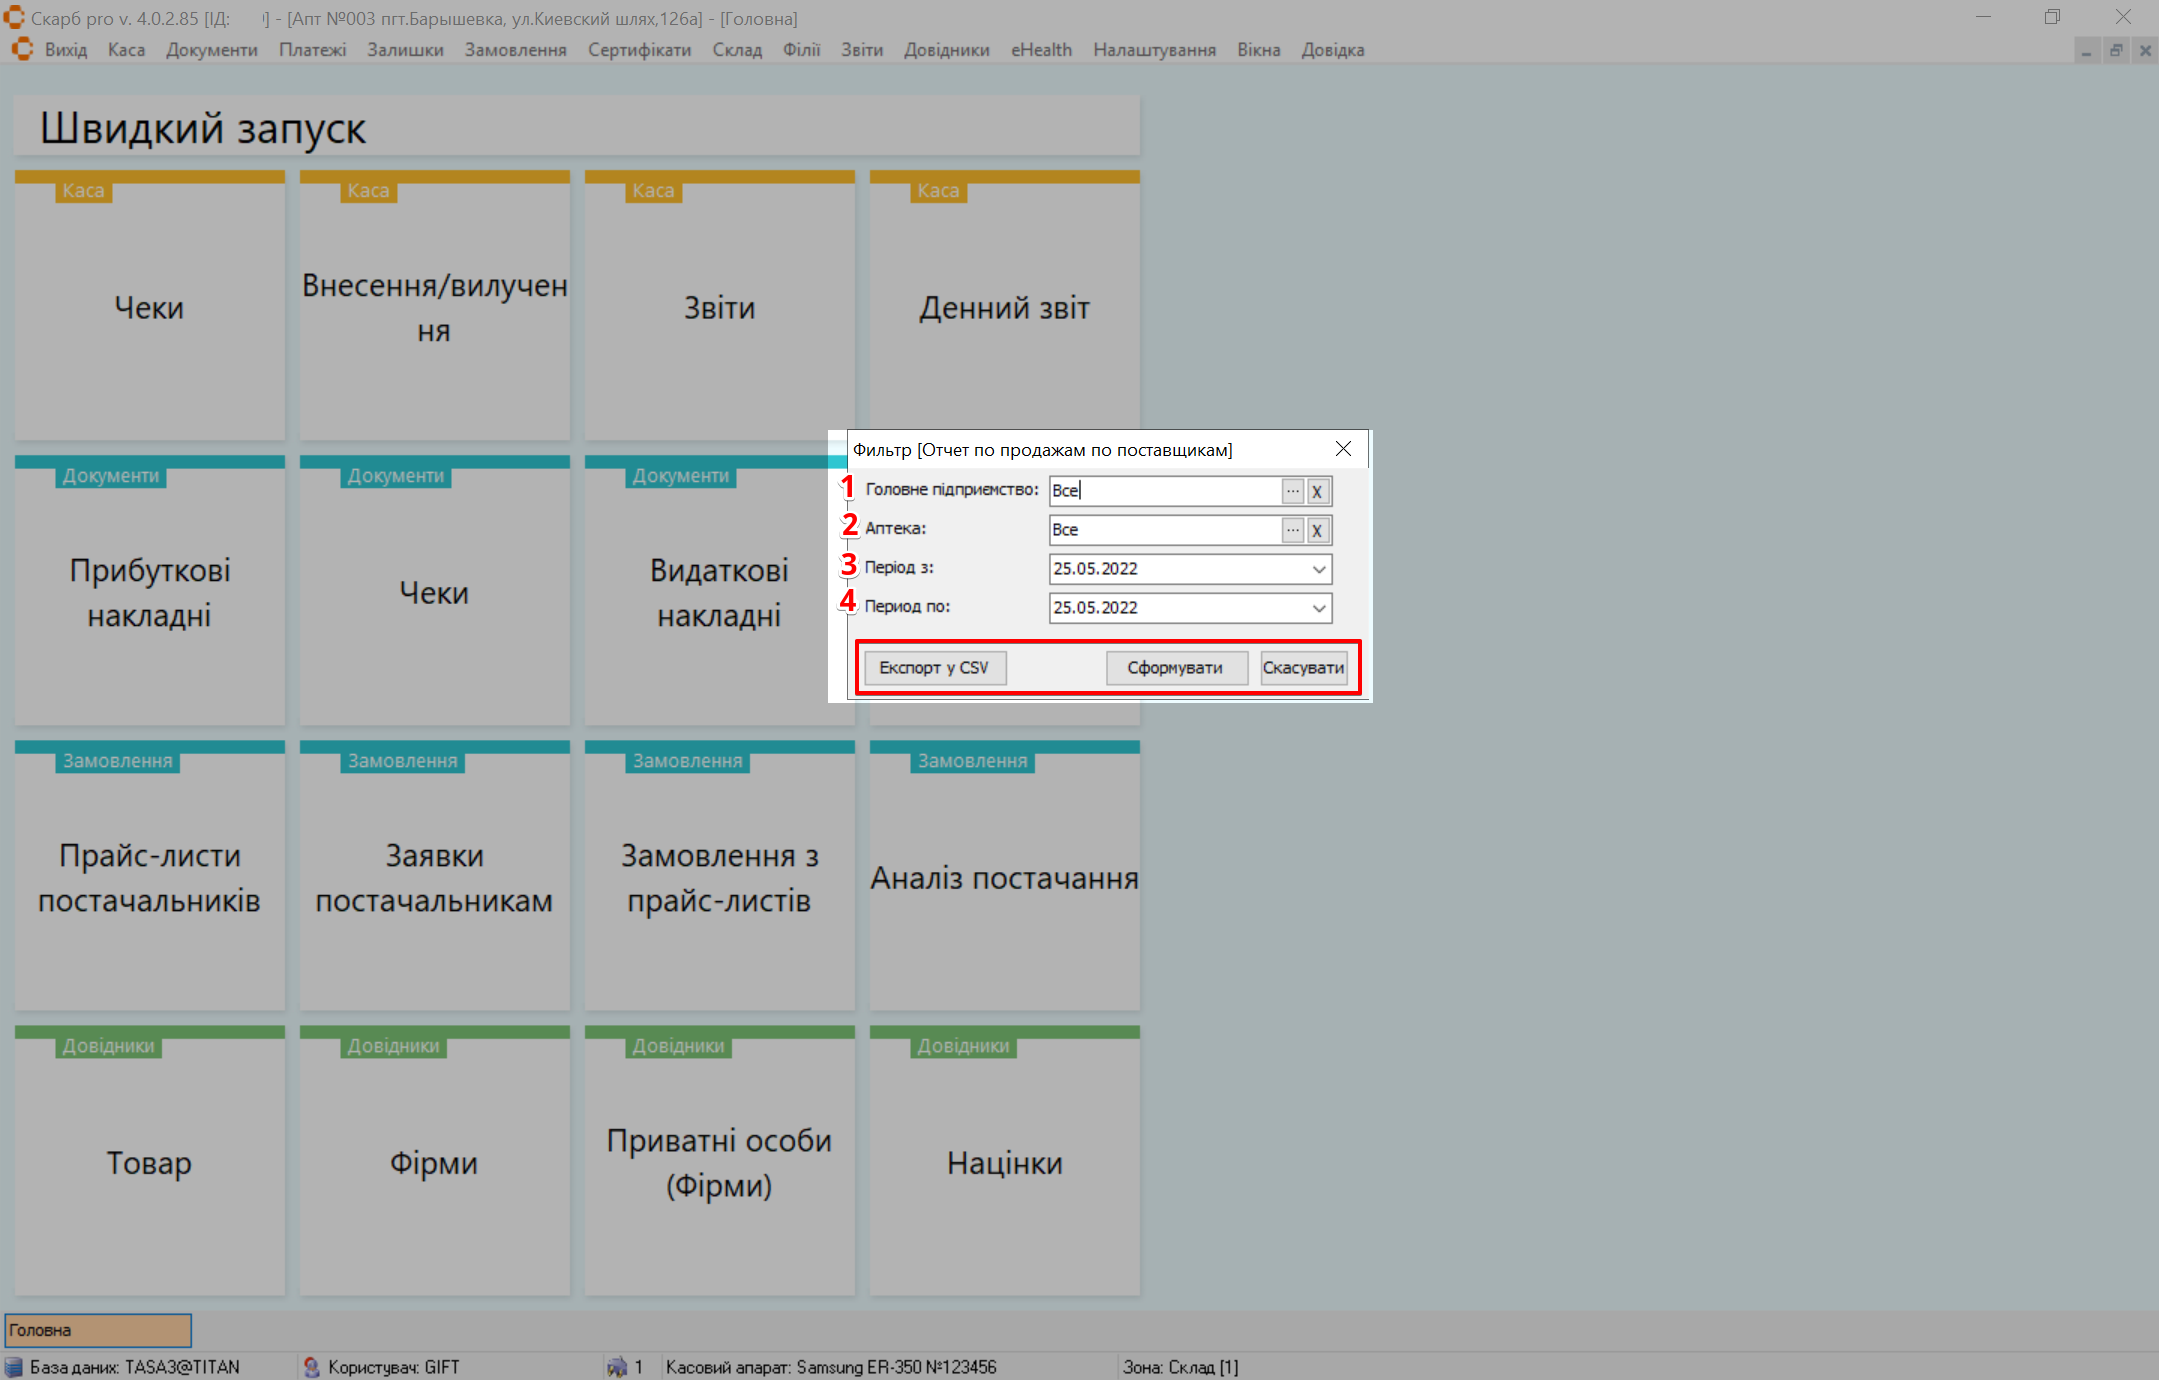Close the Фильтр dialog
Screen dimensions: 2159x1380
[1343, 449]
